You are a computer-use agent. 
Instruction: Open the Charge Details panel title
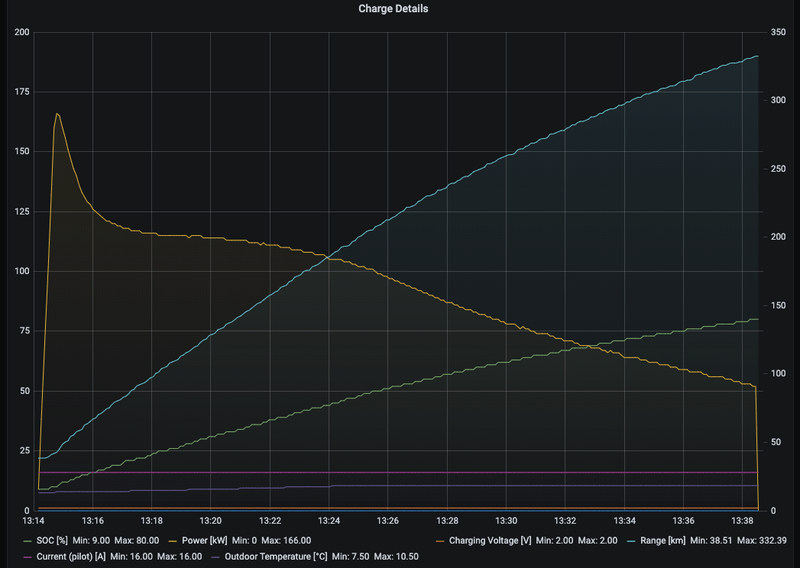click(x=393, y=9)
